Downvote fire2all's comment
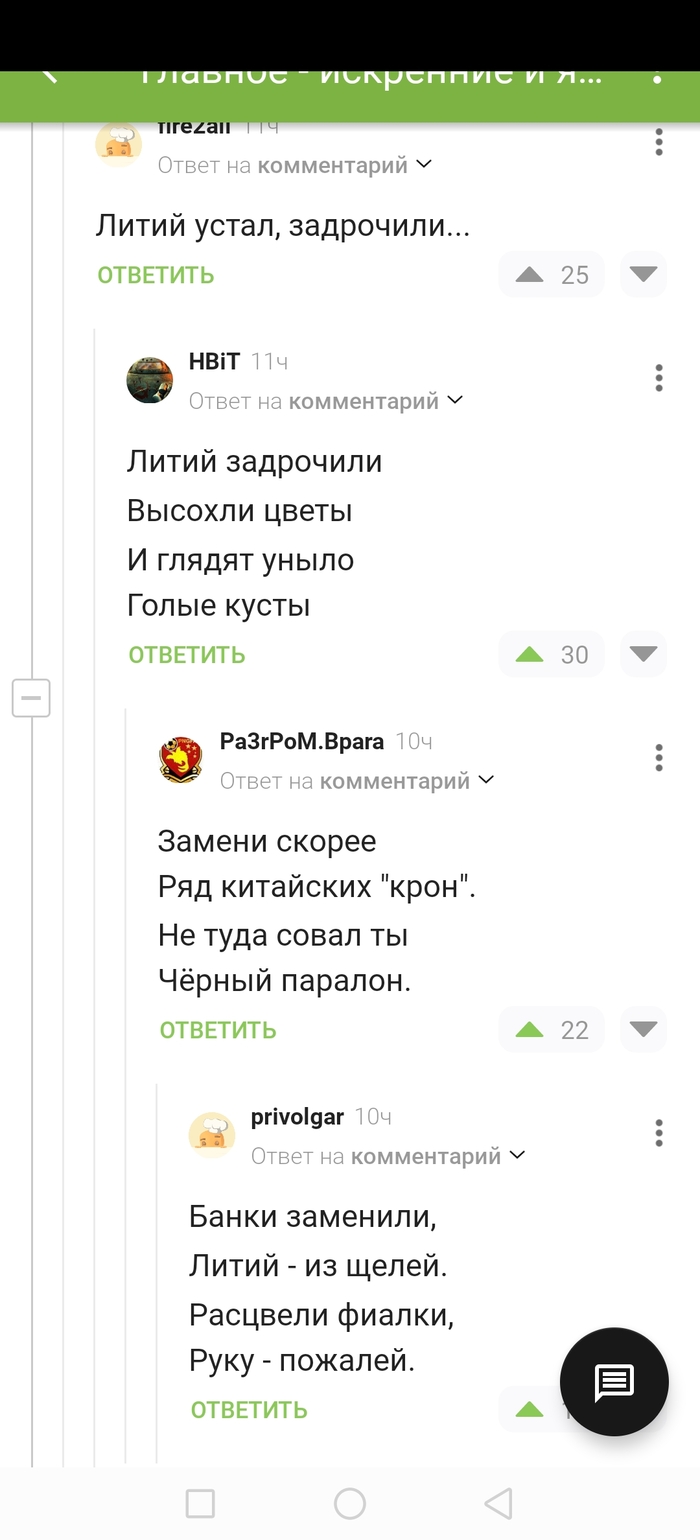This screenshot has width=700, height=1540. pos(643,274)
